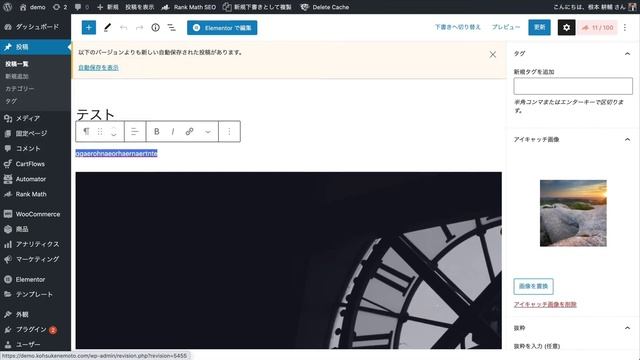
Task: Open Pages in sidebar
Action: pyautogui.click(x=36, y=133)
